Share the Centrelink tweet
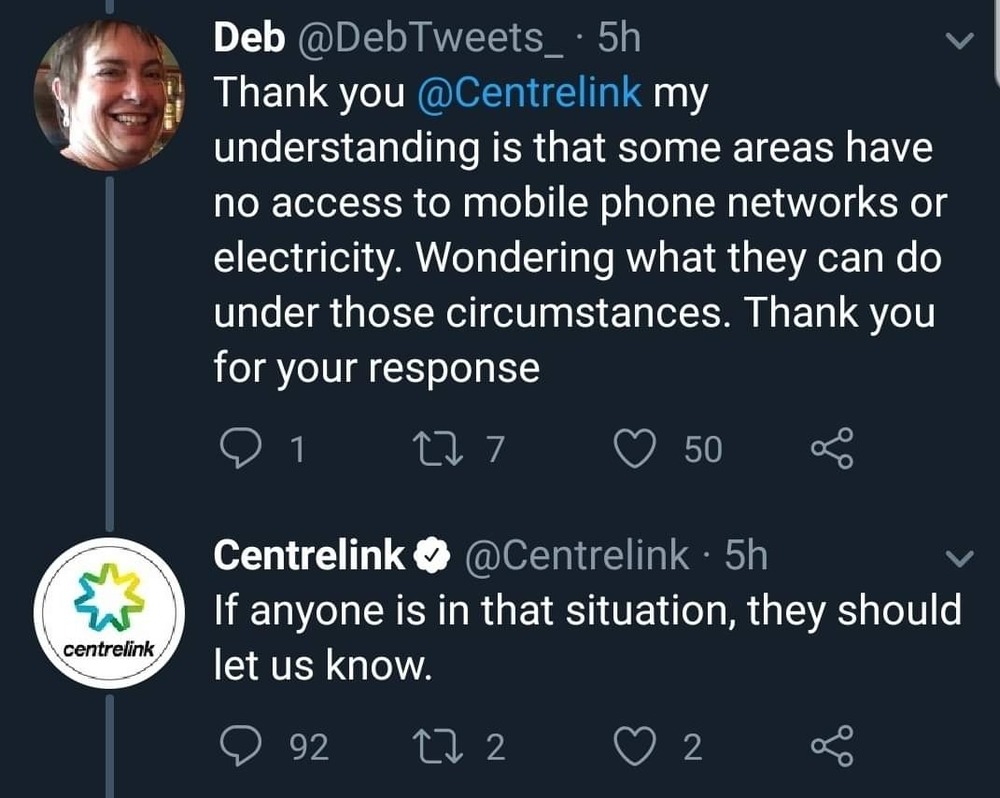Screen dimensions: 1000x798 pos(832,747)
